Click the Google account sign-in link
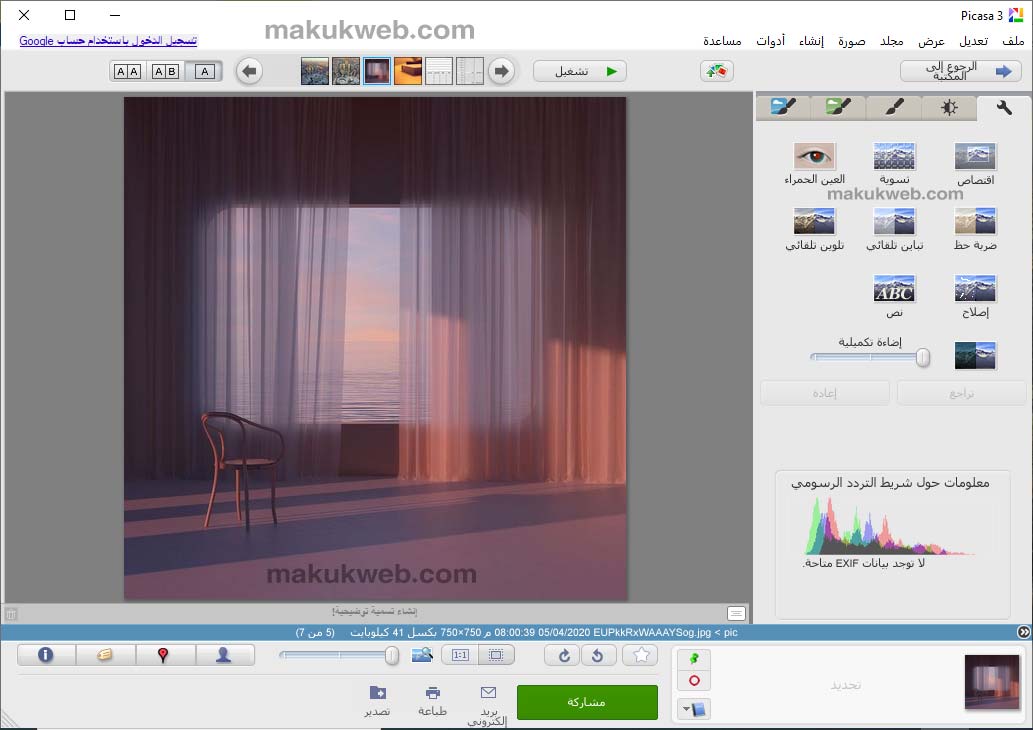This screenshot has width=1033, height=730. (x=108, y=41)
